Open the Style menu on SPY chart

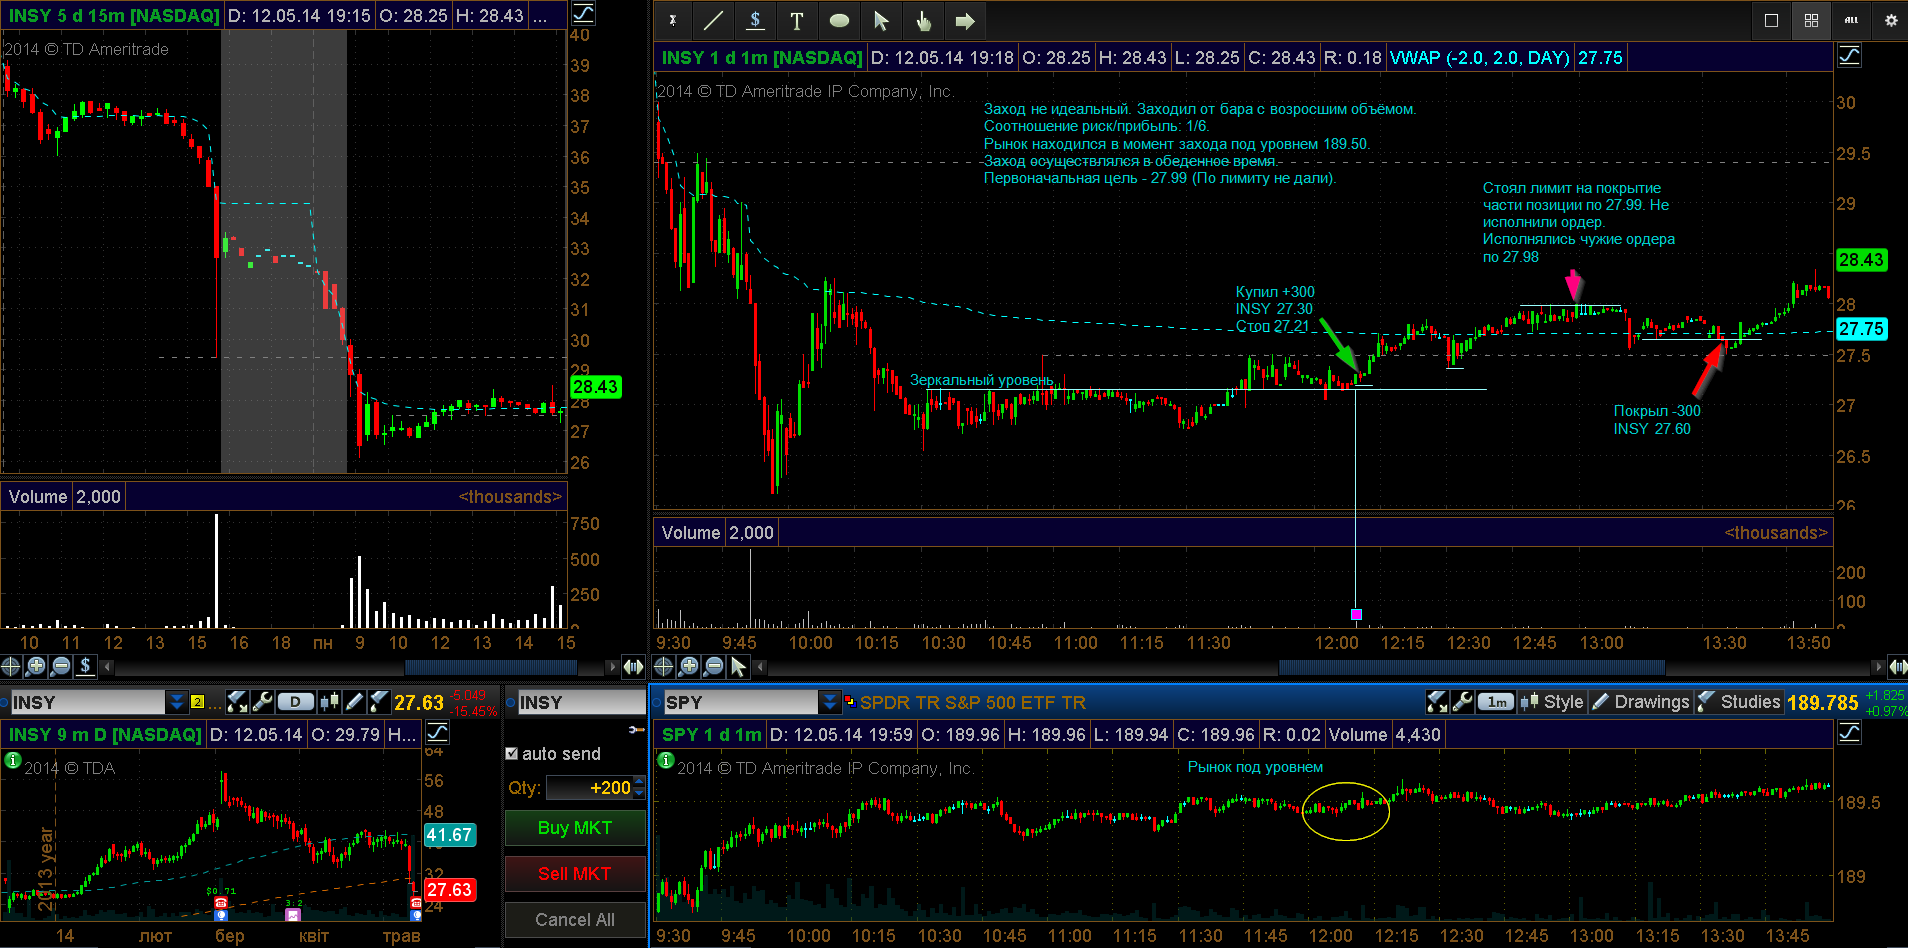coord(1552,702)
